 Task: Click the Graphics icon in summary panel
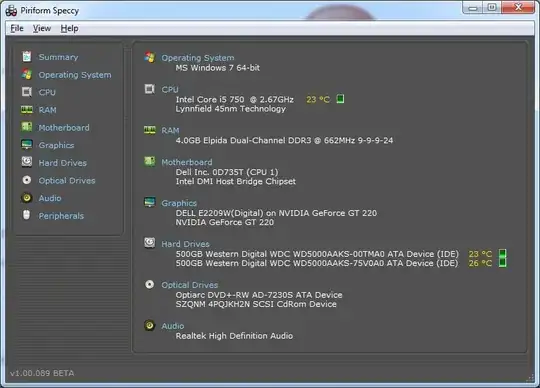pos(149,202)
